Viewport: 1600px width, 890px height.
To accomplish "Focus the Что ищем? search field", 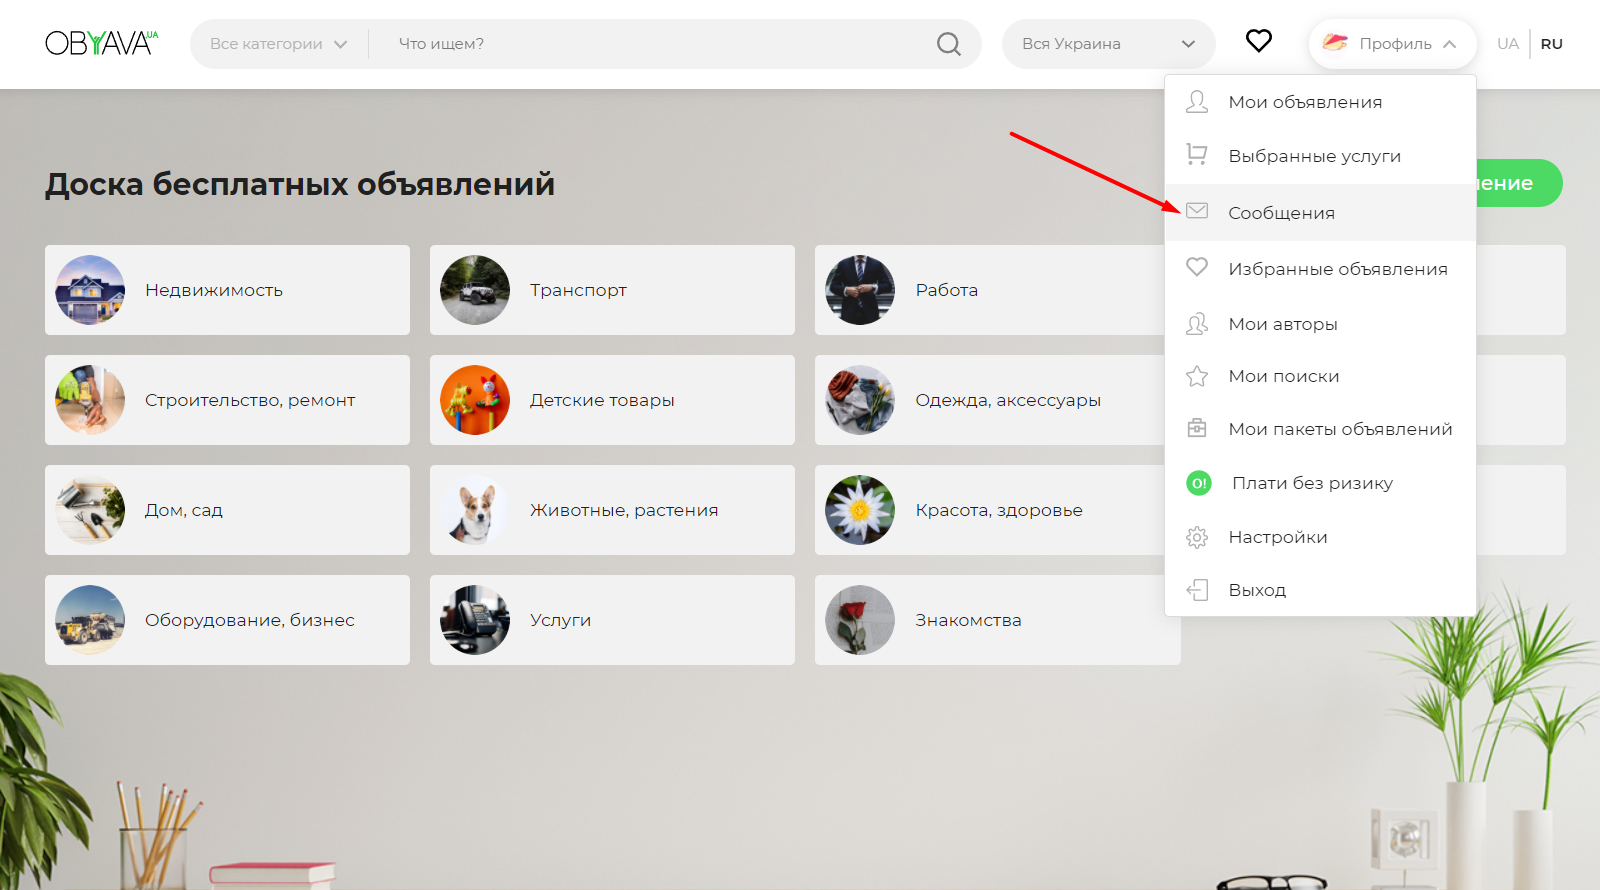I will 650,44.
